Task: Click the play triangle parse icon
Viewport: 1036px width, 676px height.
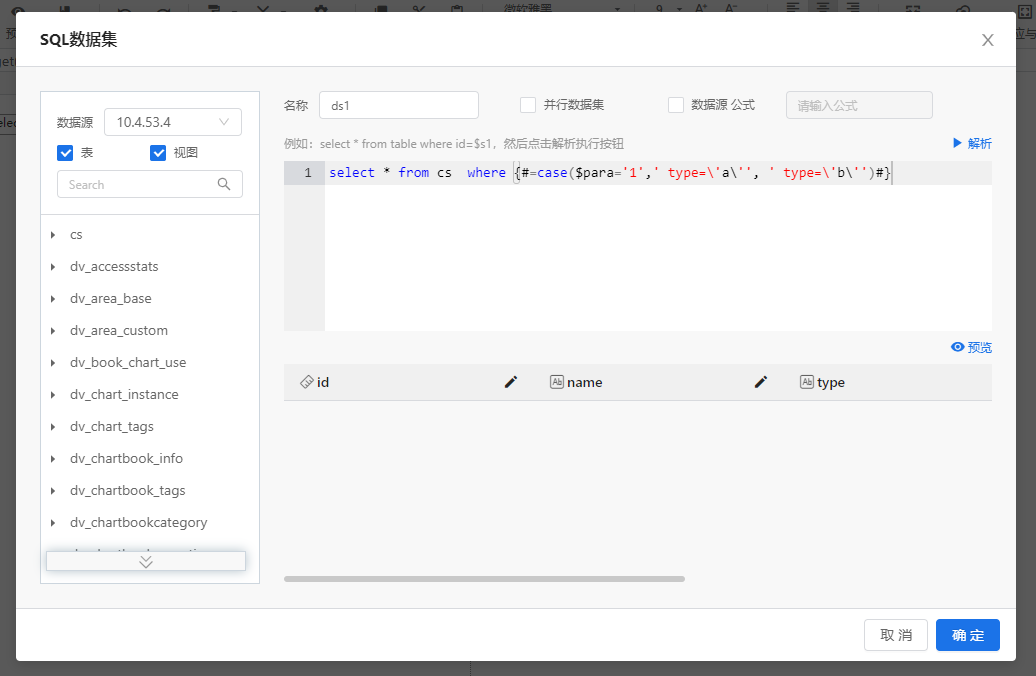Action: point(957,143)
